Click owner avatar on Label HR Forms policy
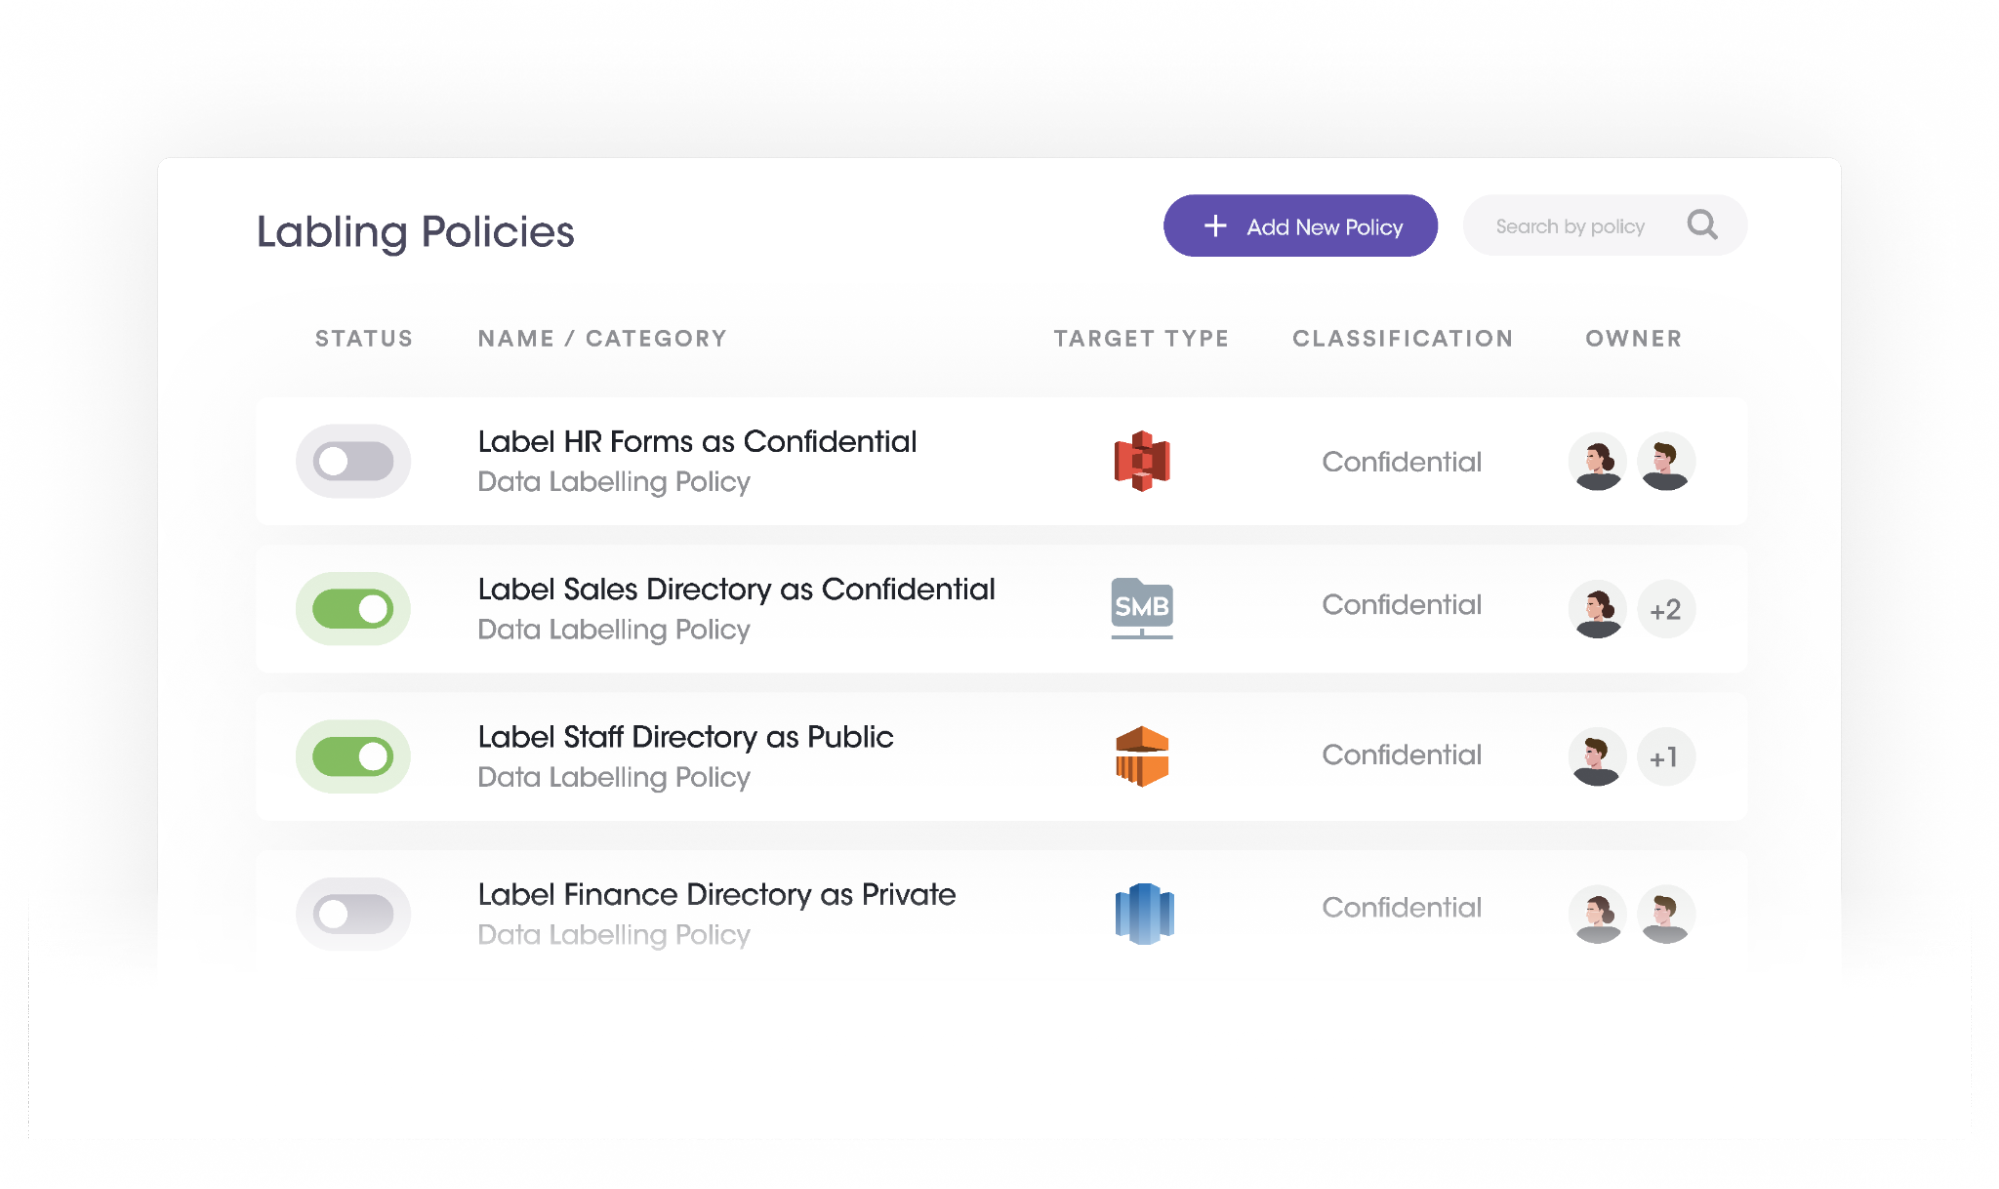 tap(1596, 460)
